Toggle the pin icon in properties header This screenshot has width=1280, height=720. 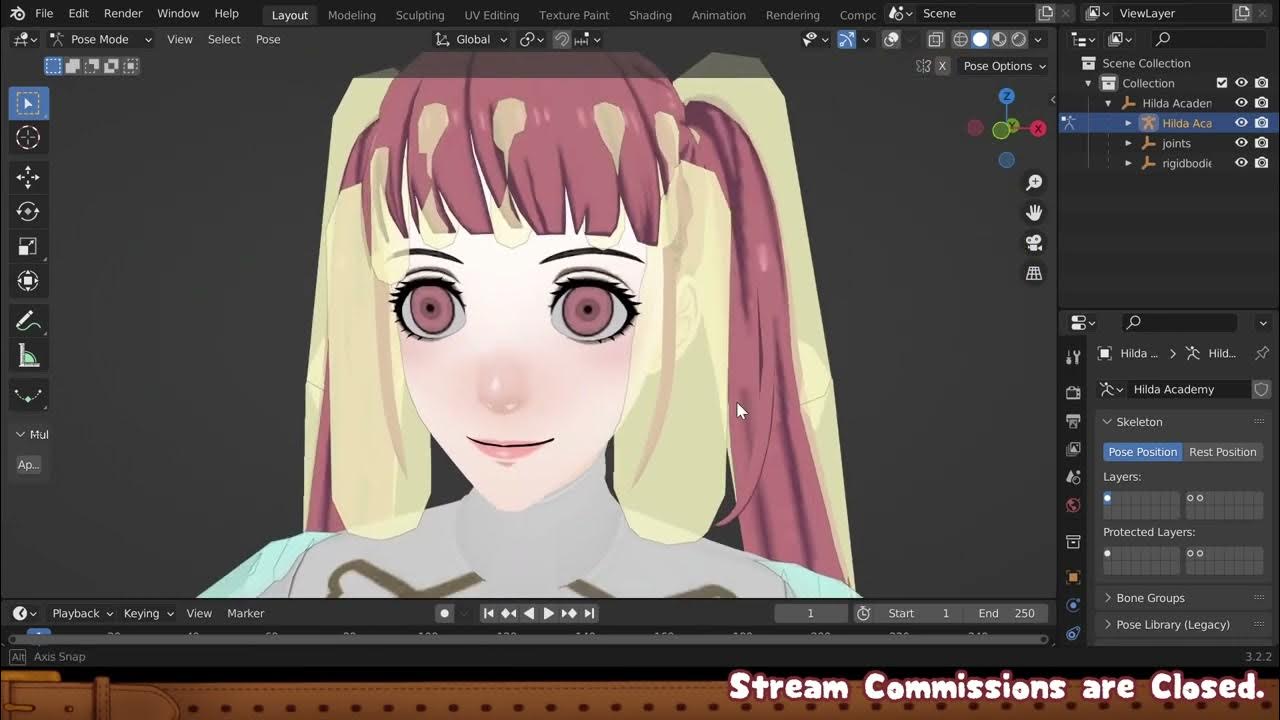(1261, 353)
